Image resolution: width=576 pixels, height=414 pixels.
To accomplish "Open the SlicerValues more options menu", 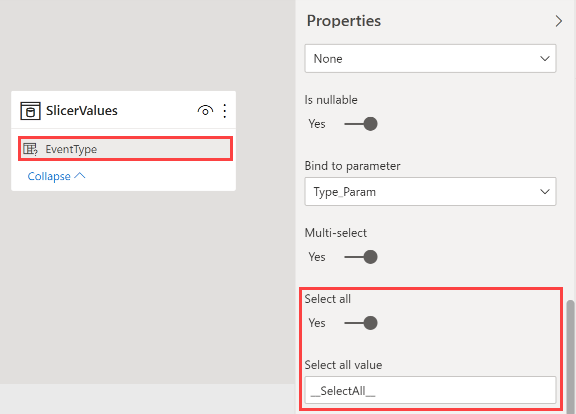I will pos(224,111).
